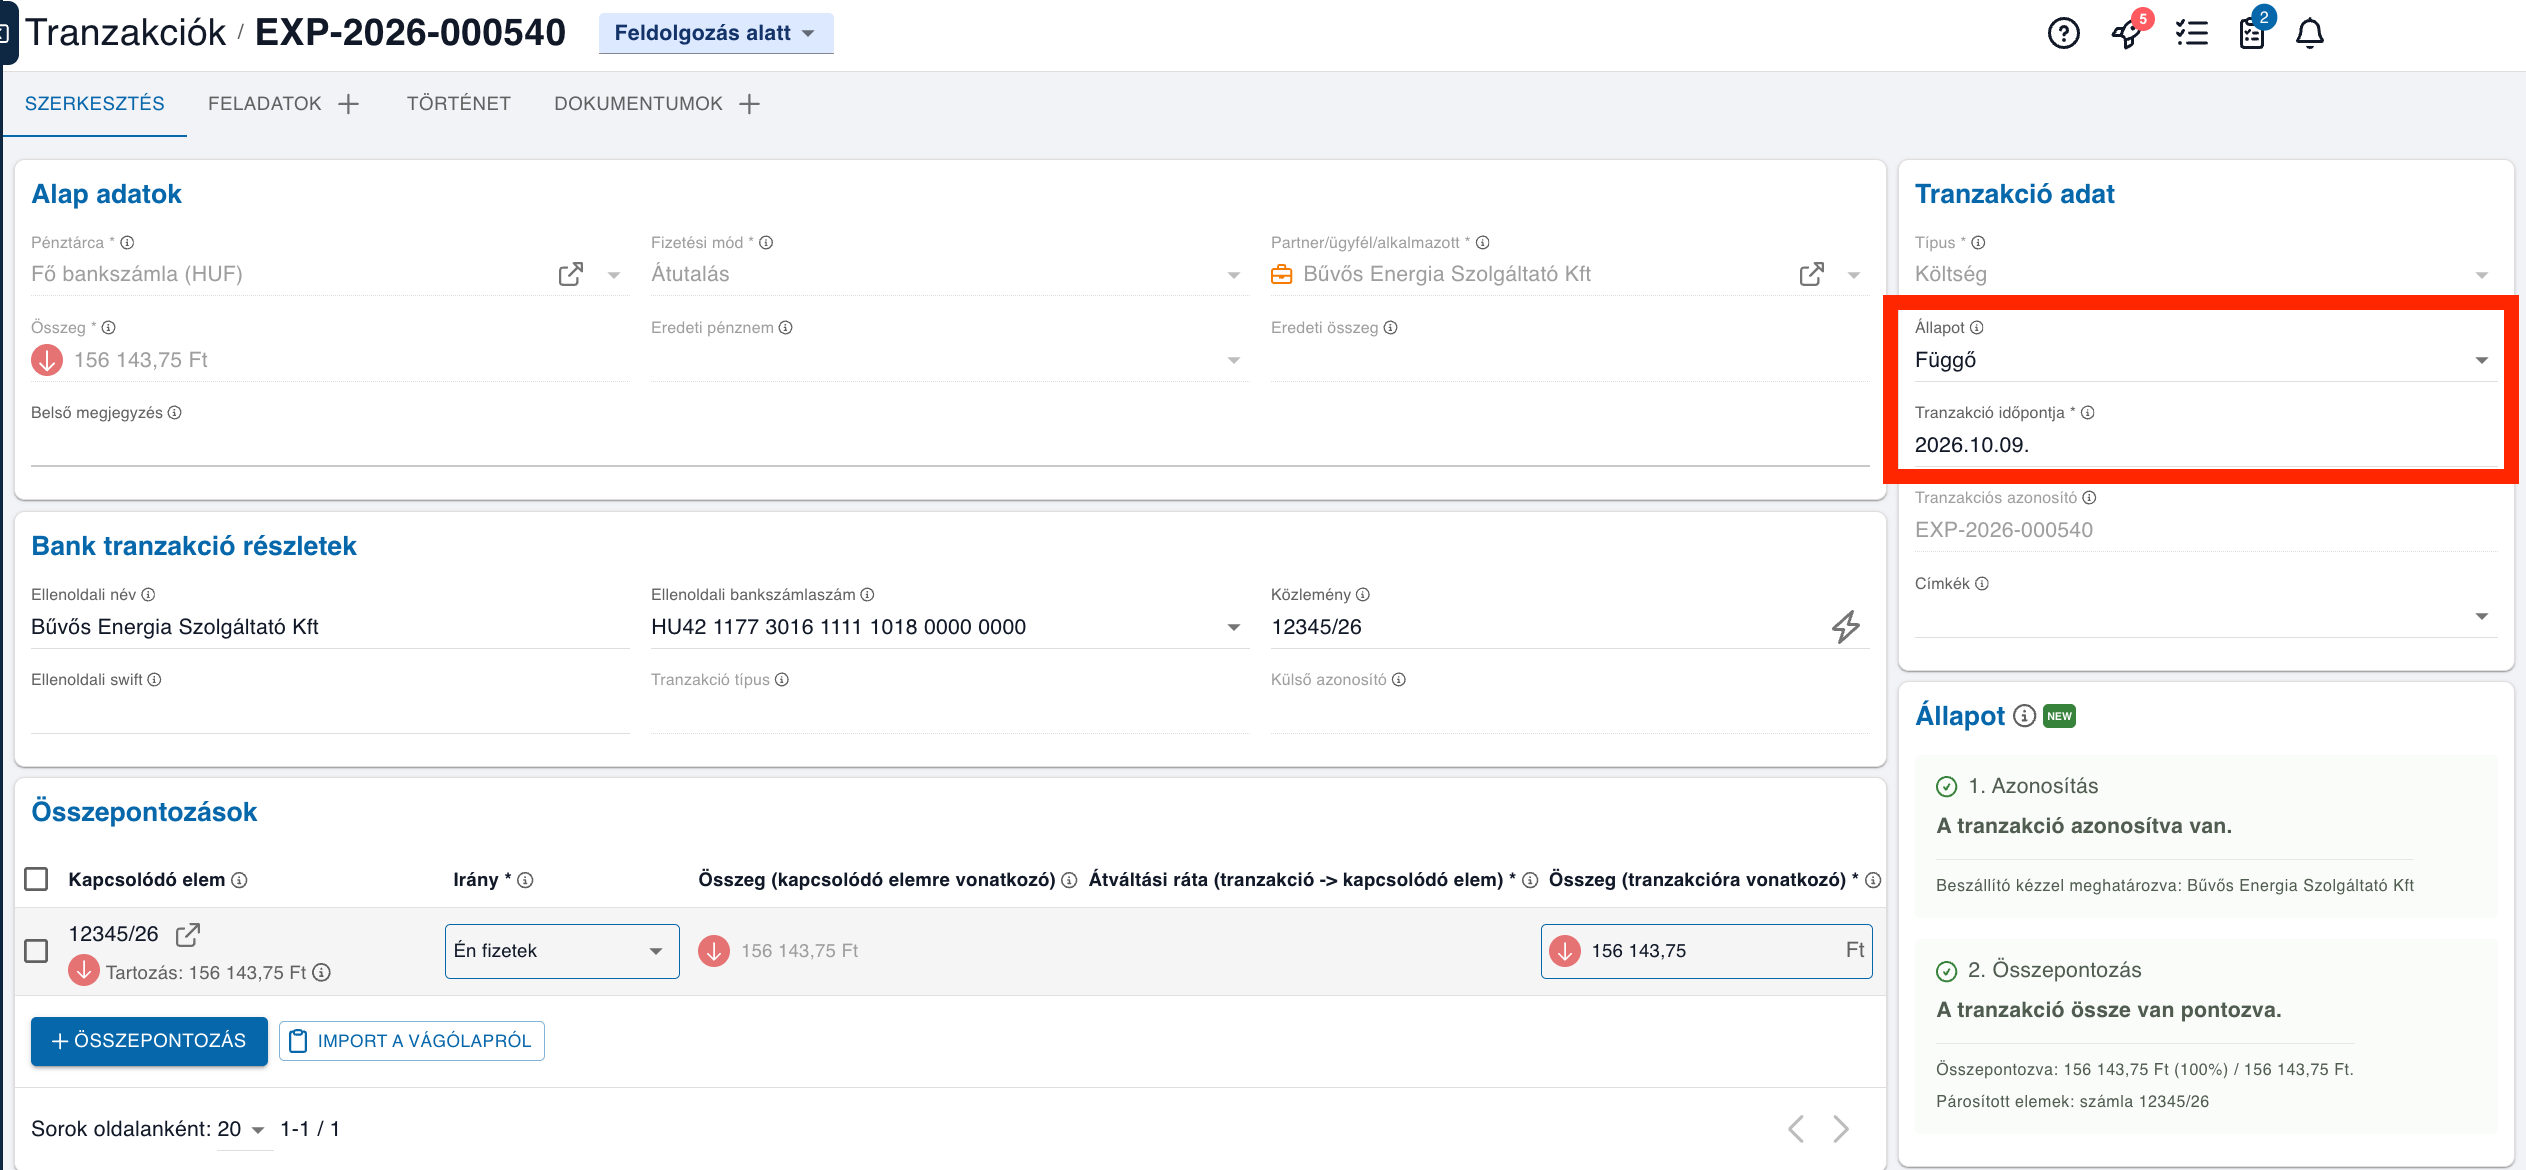Click info icon next to Közlemény label
This screenshot has width=2526, height=1170.
(x=1363, y=595)
